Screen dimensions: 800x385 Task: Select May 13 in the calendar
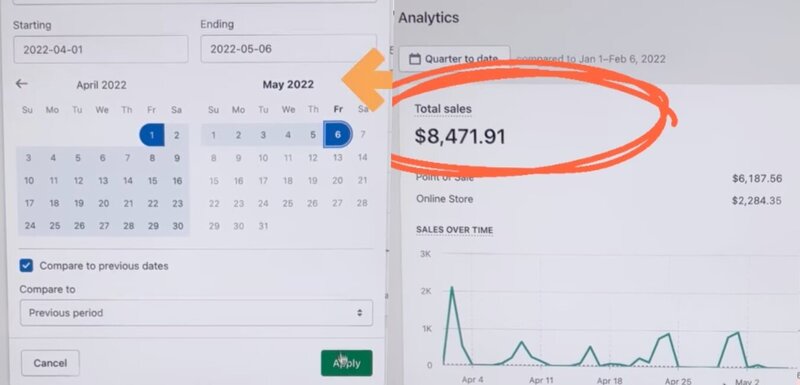click(x=338, y=158)
